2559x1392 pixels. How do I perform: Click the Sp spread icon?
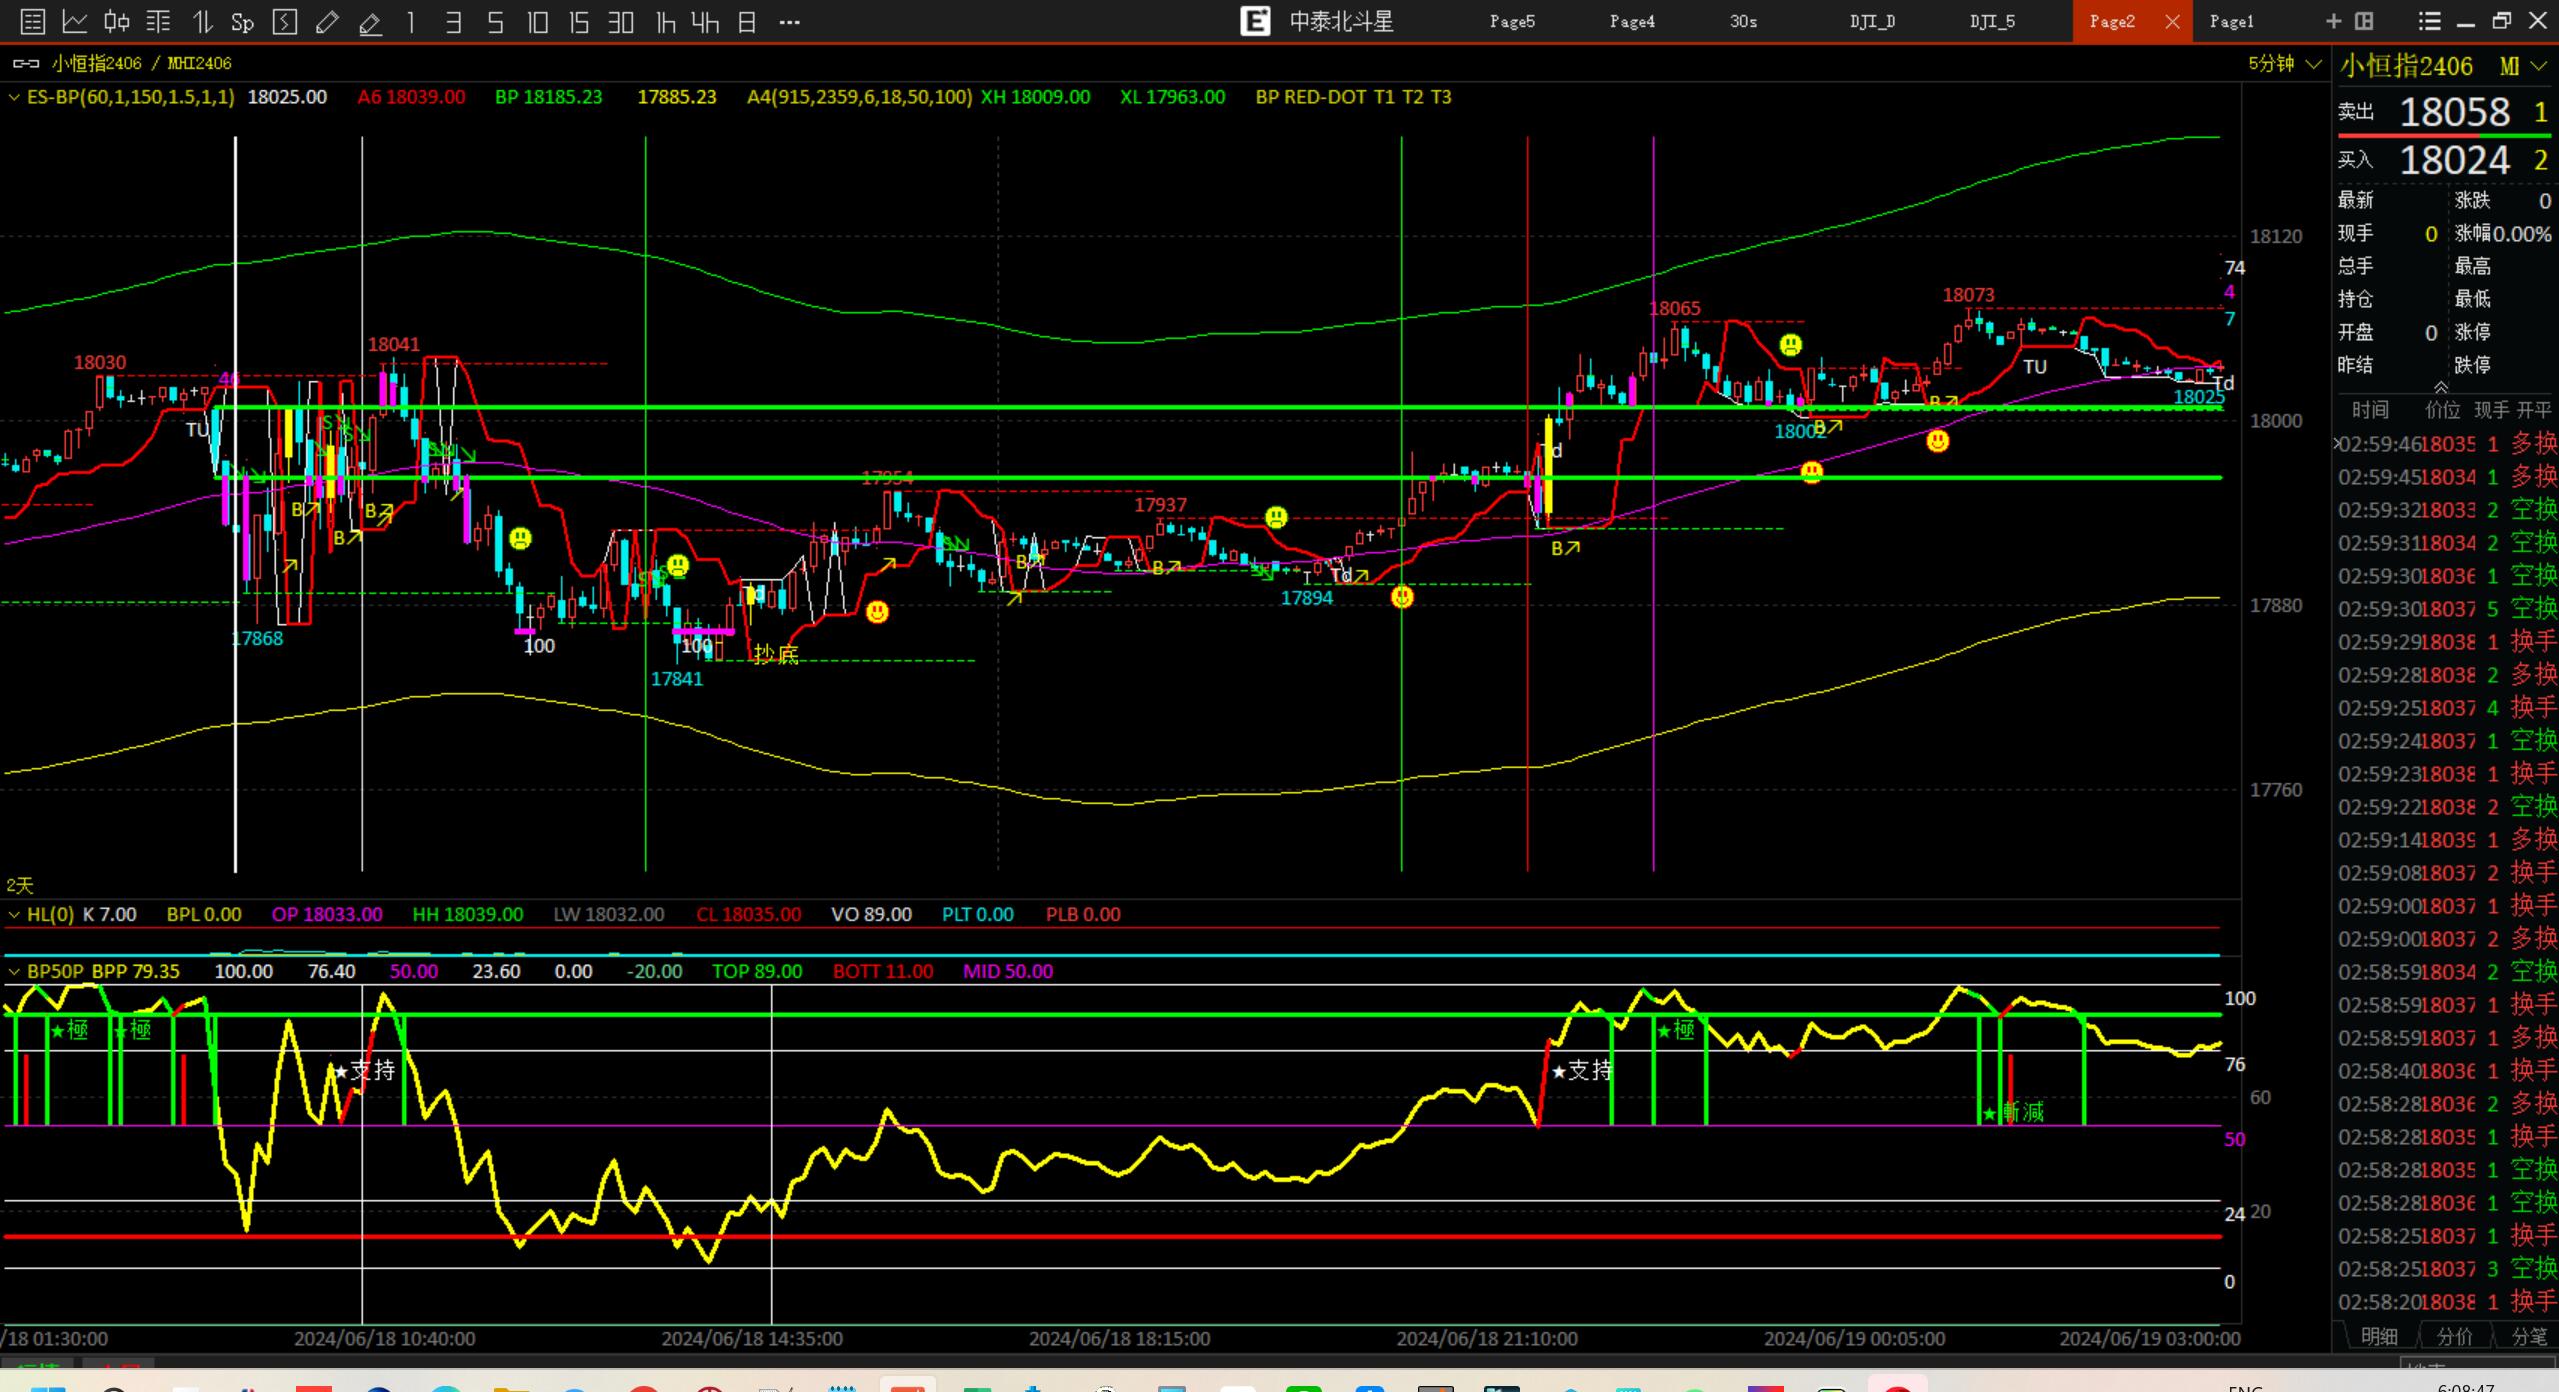(x=242, y=22)
